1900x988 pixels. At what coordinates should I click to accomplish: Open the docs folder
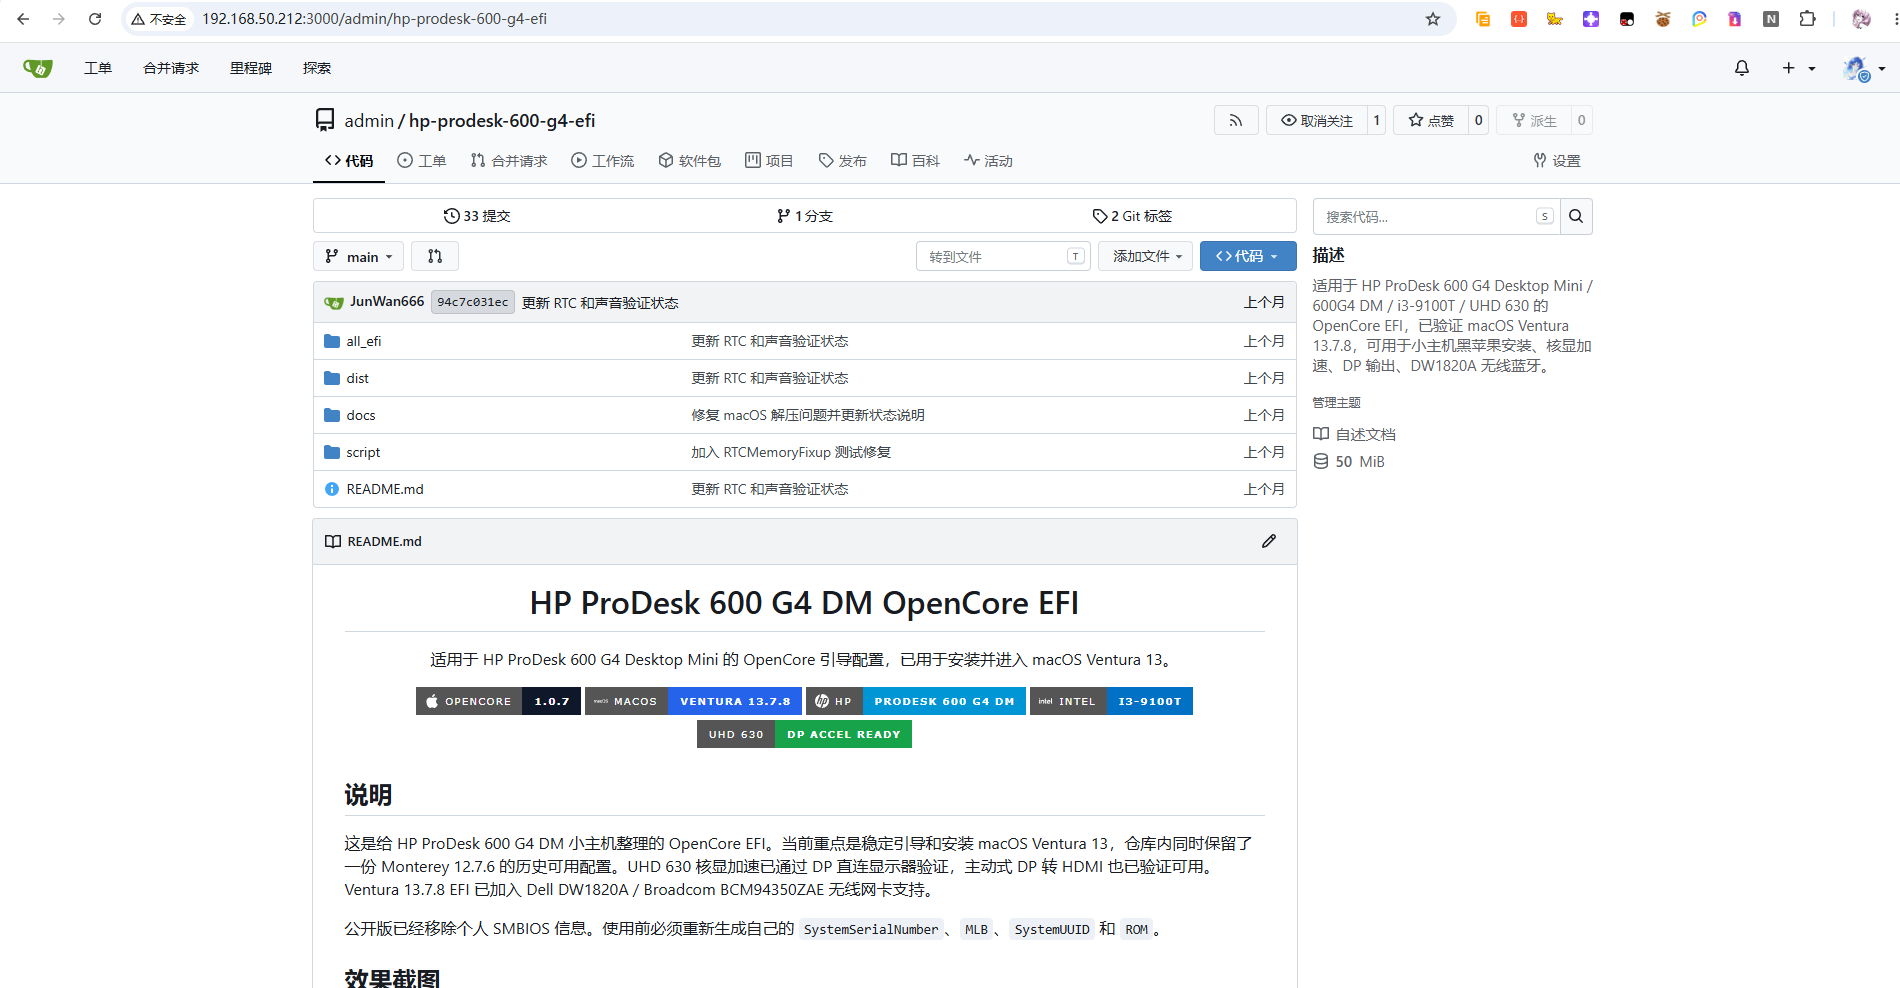tap(361, 415)
